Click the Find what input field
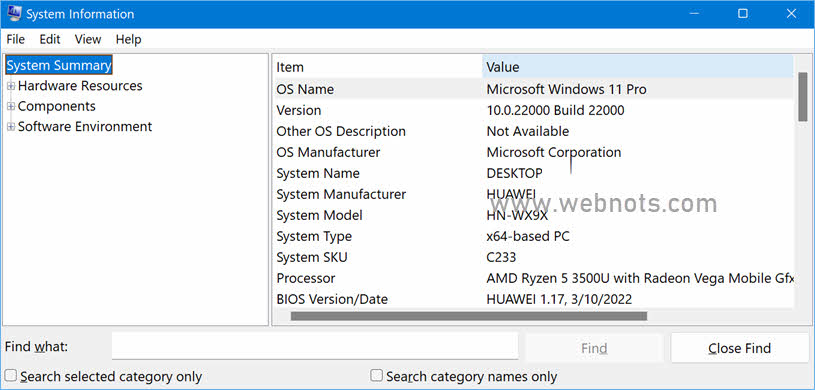 pos(315,346)
